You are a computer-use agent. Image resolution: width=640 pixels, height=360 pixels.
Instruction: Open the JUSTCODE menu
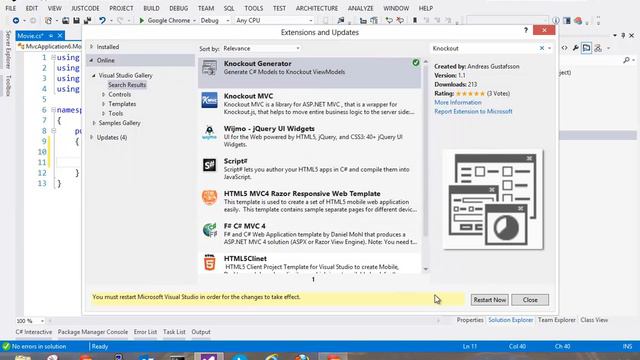pyautogui.click(x=85, y=8)
